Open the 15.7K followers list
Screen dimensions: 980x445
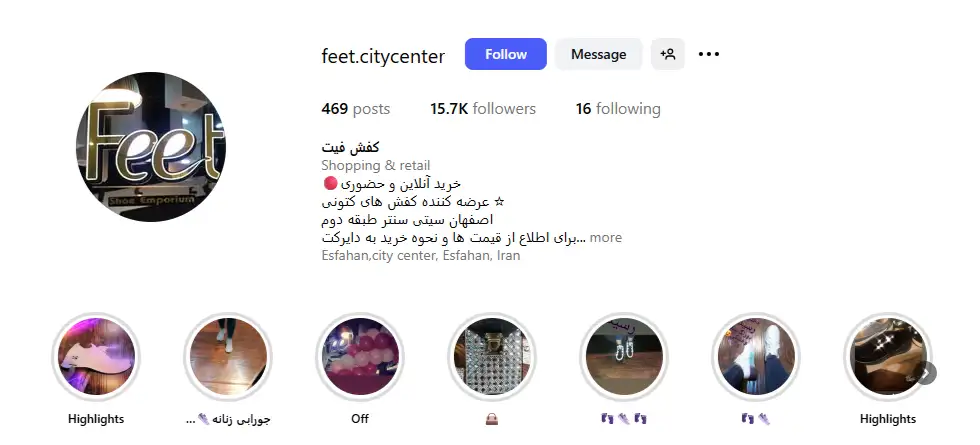click(482, 109)
